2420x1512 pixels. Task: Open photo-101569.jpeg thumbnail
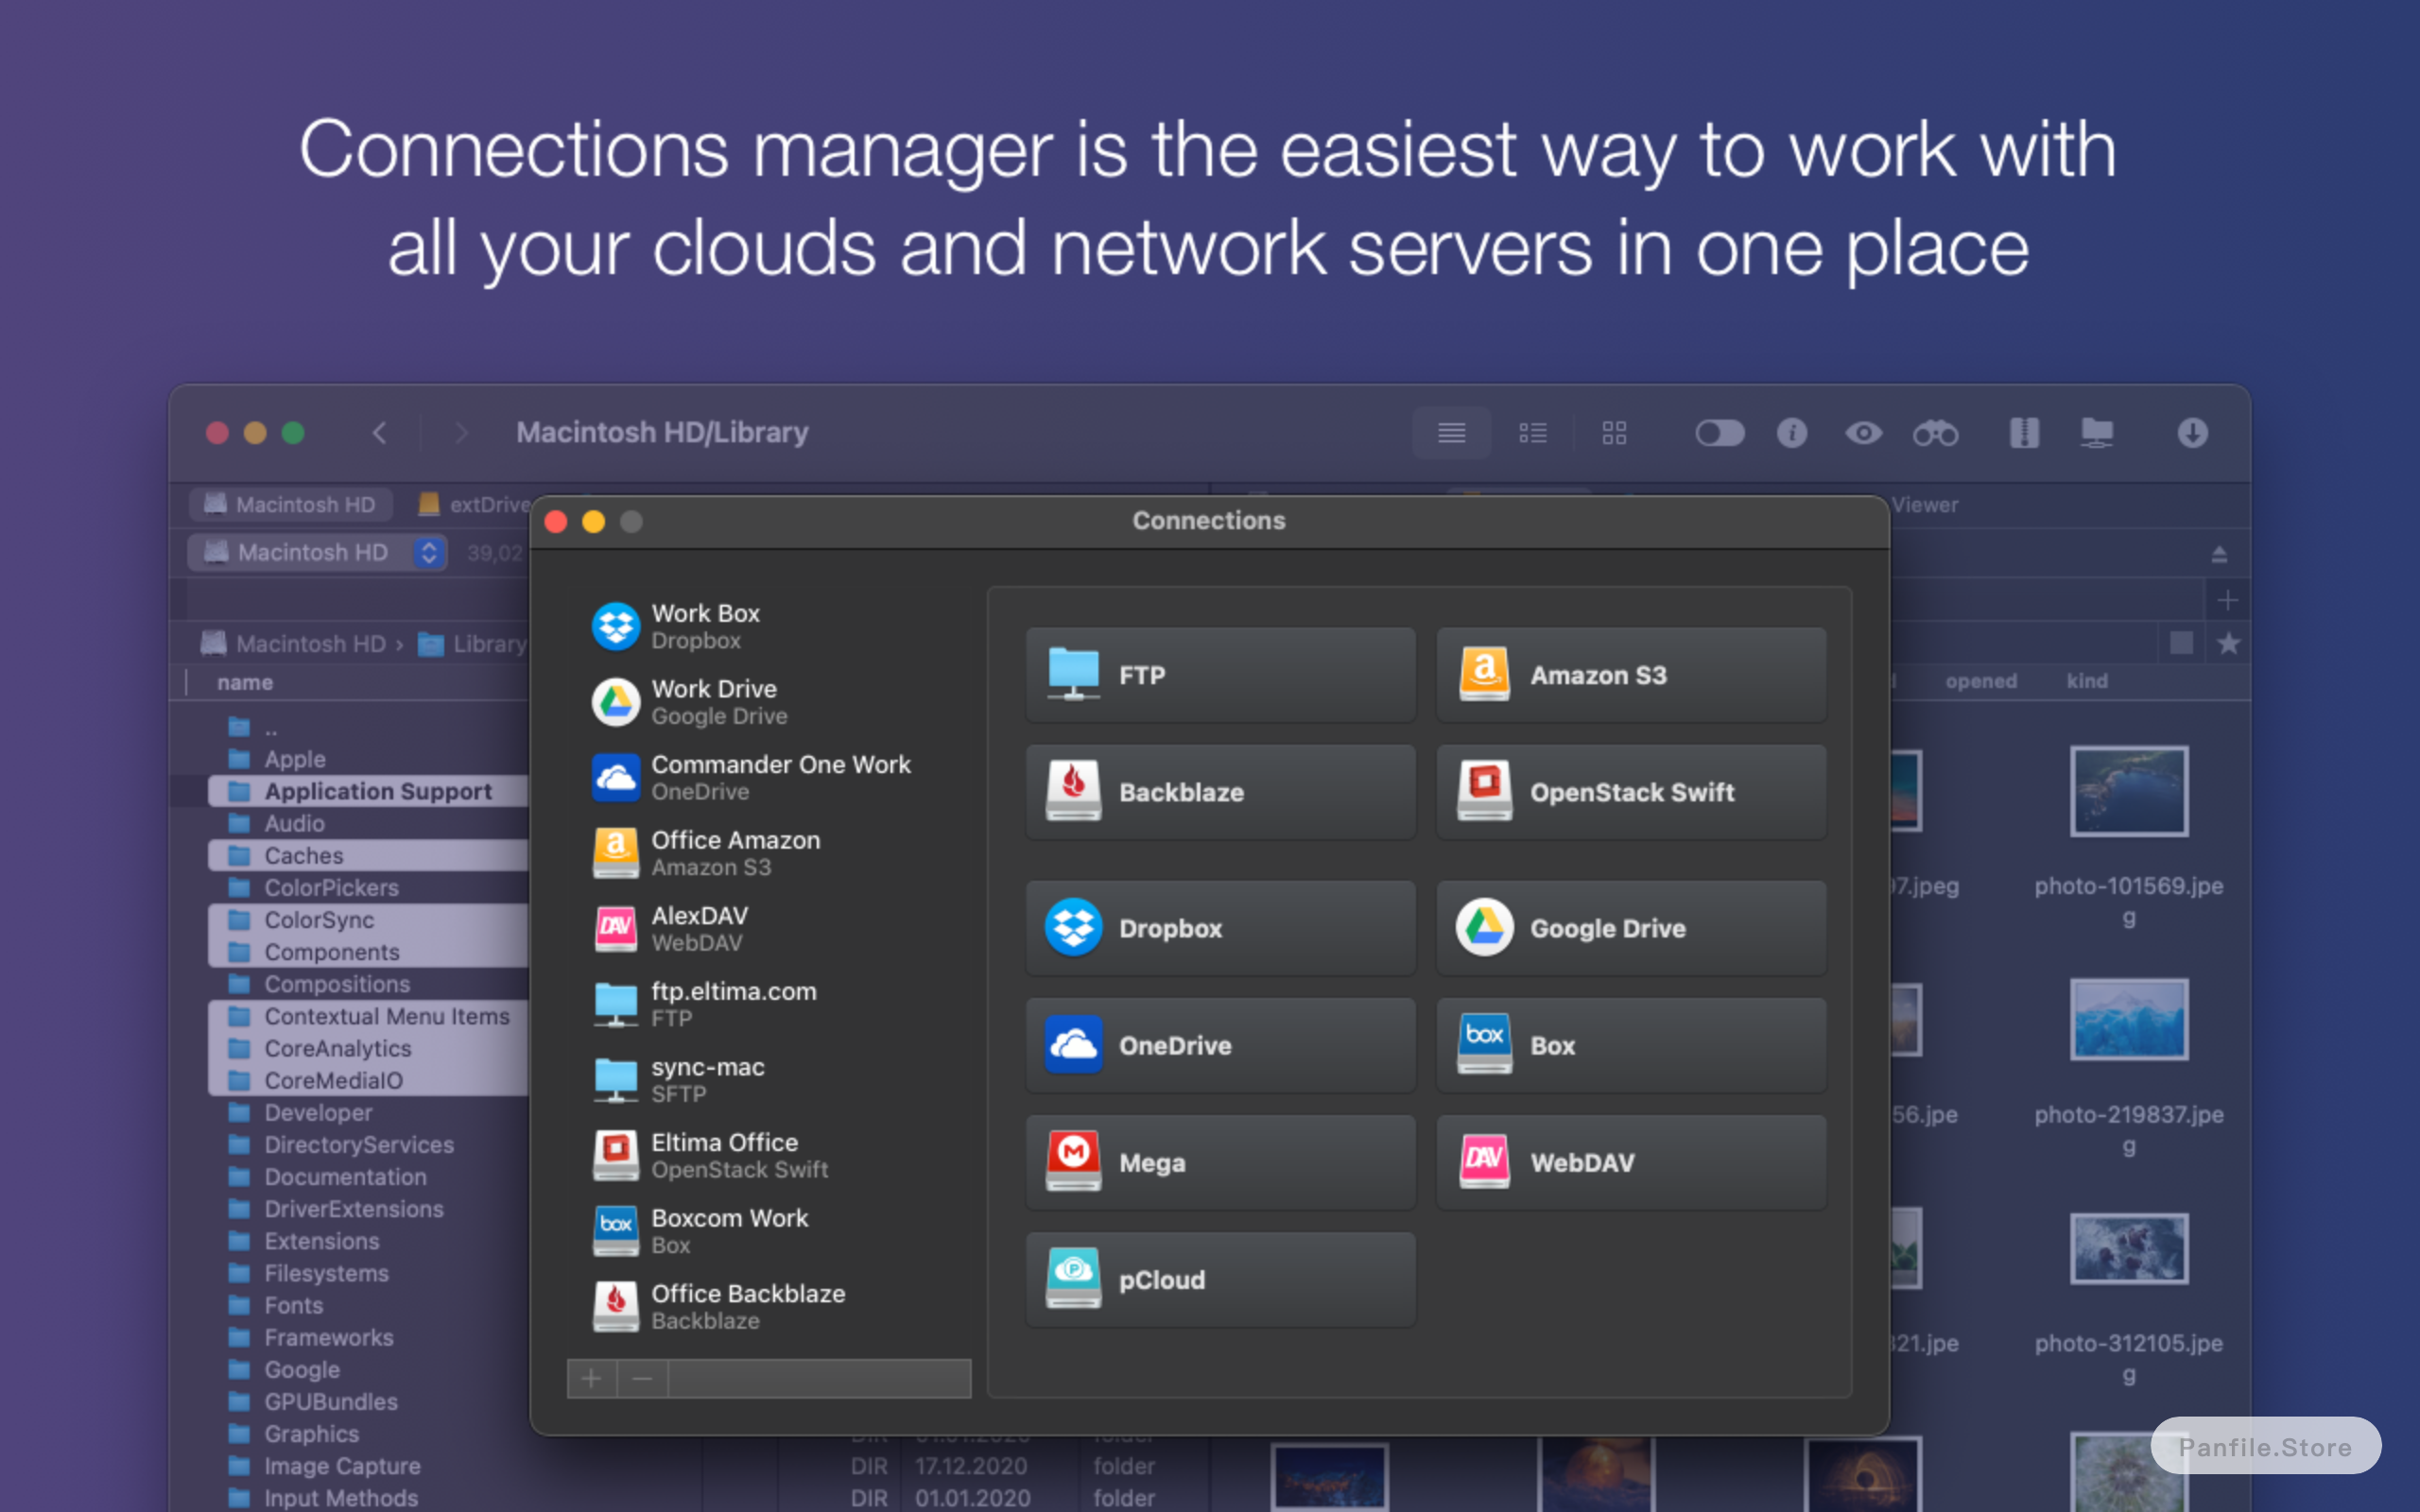(x=2129, y=791)
